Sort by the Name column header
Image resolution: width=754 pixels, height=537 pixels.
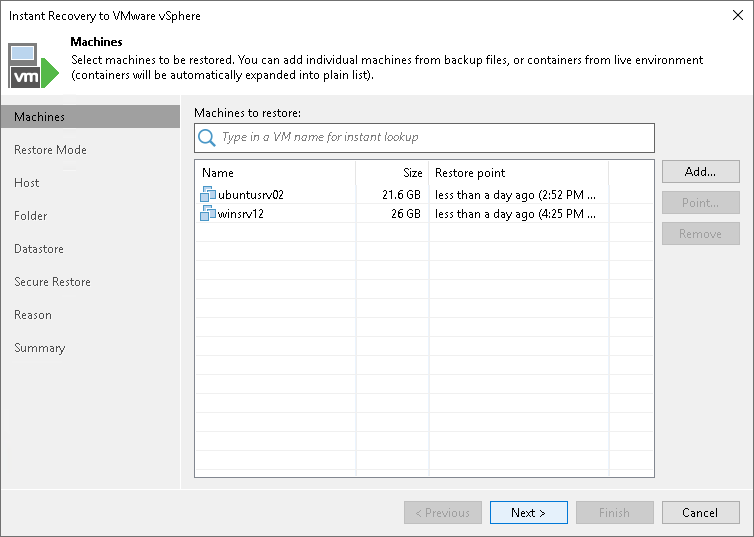(x=275, y=173)
